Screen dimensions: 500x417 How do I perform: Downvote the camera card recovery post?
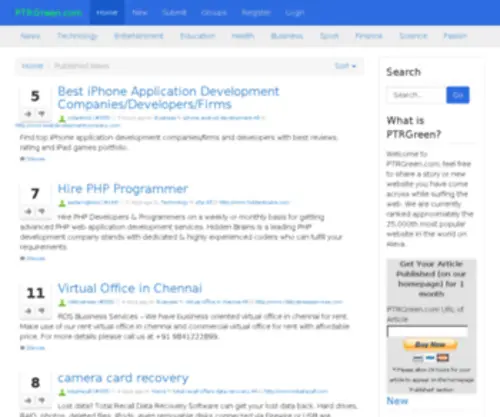click(x=41, y=400)
